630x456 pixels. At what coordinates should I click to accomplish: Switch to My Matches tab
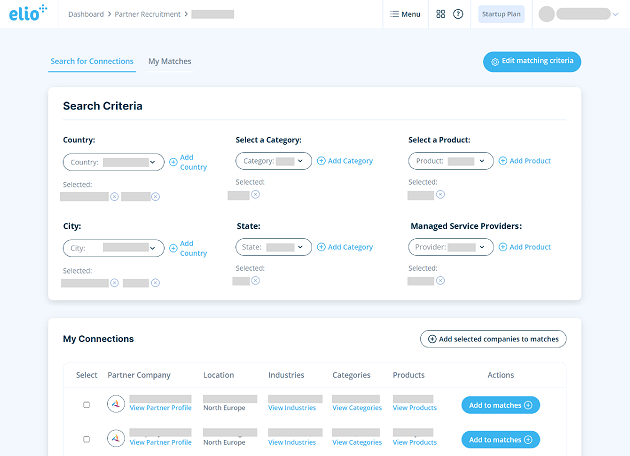(x=170, y=61)
